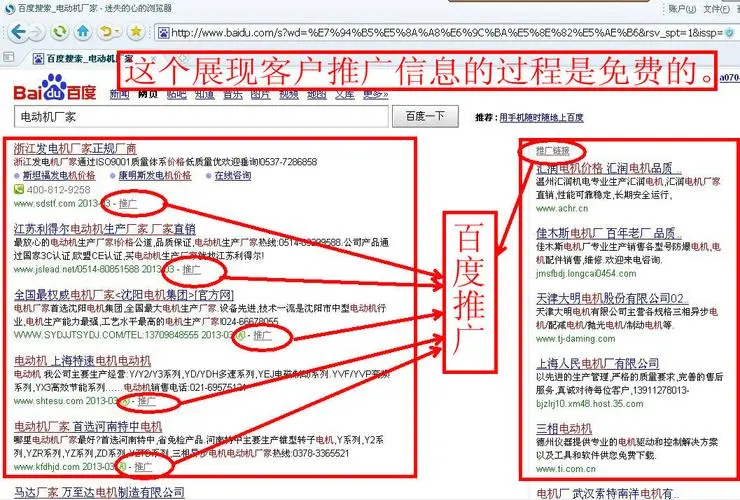Image resolution: width=740 pixels, height=500 pixels.
Task: Click the phone number 400-812-9258
Action: (x=59, y=190)
